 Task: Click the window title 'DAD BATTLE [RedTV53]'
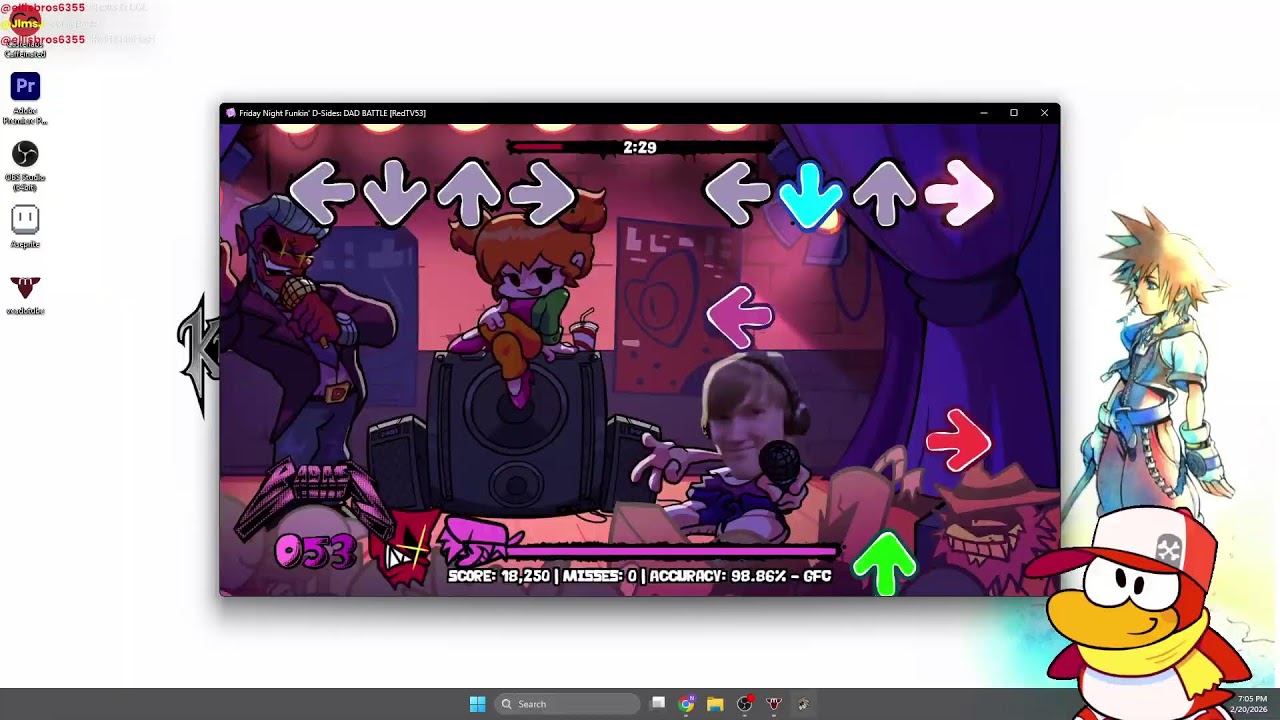pyautogui.click(x=384, y=113)
